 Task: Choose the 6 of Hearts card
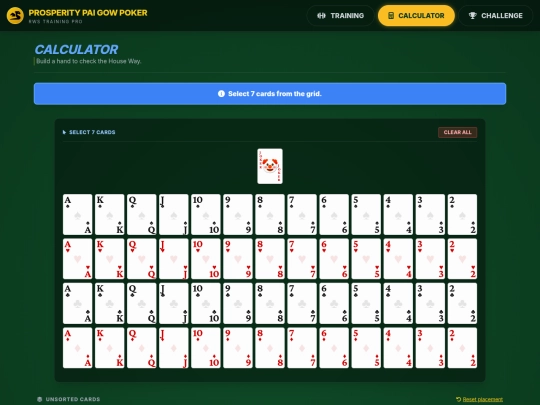tap(334, 259)
